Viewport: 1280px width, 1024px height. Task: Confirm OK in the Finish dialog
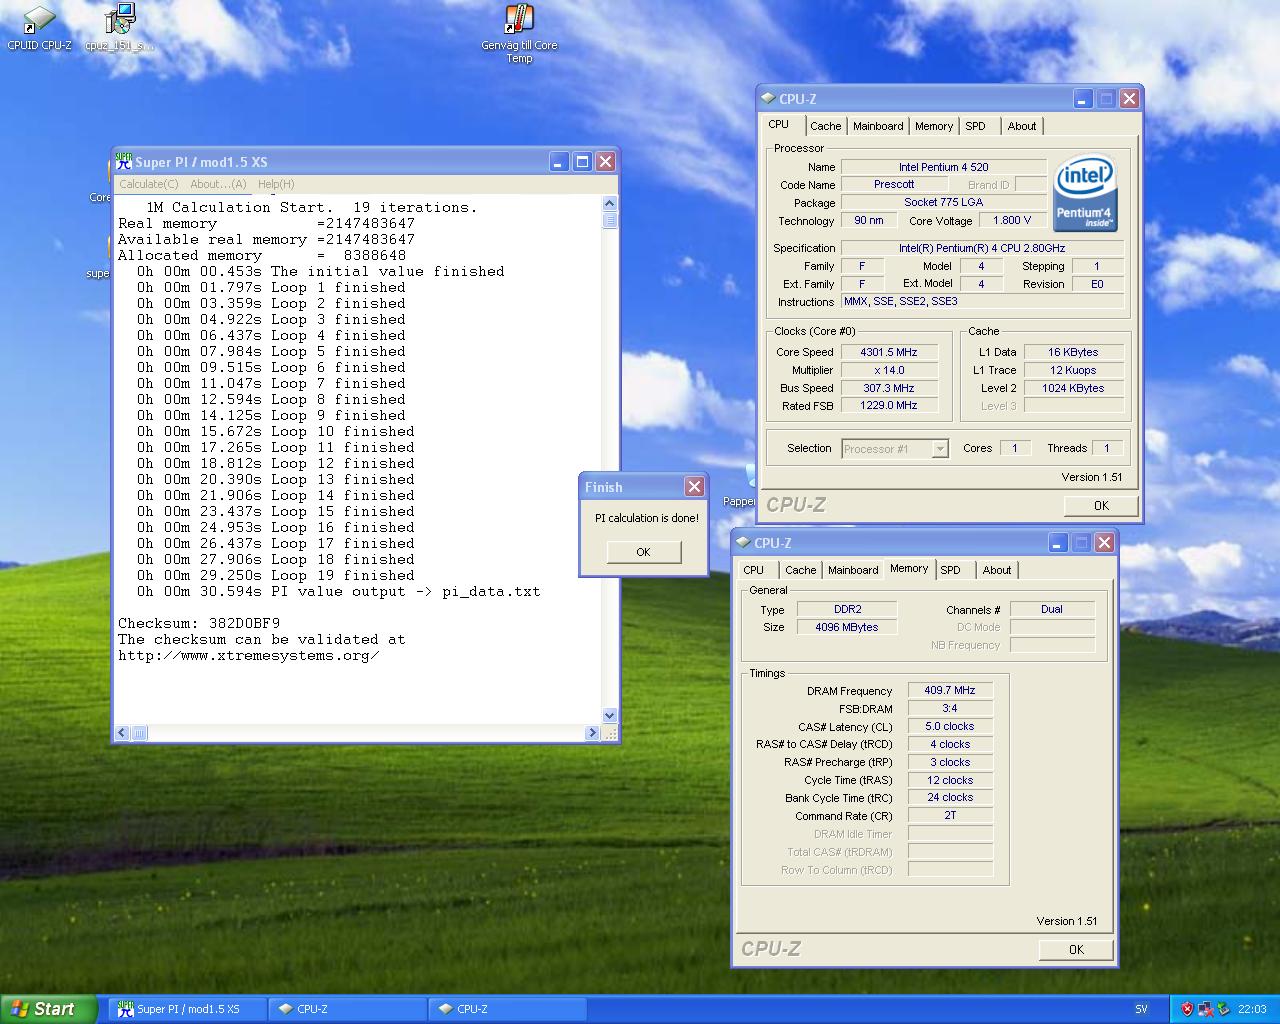[x=643, y=552]
